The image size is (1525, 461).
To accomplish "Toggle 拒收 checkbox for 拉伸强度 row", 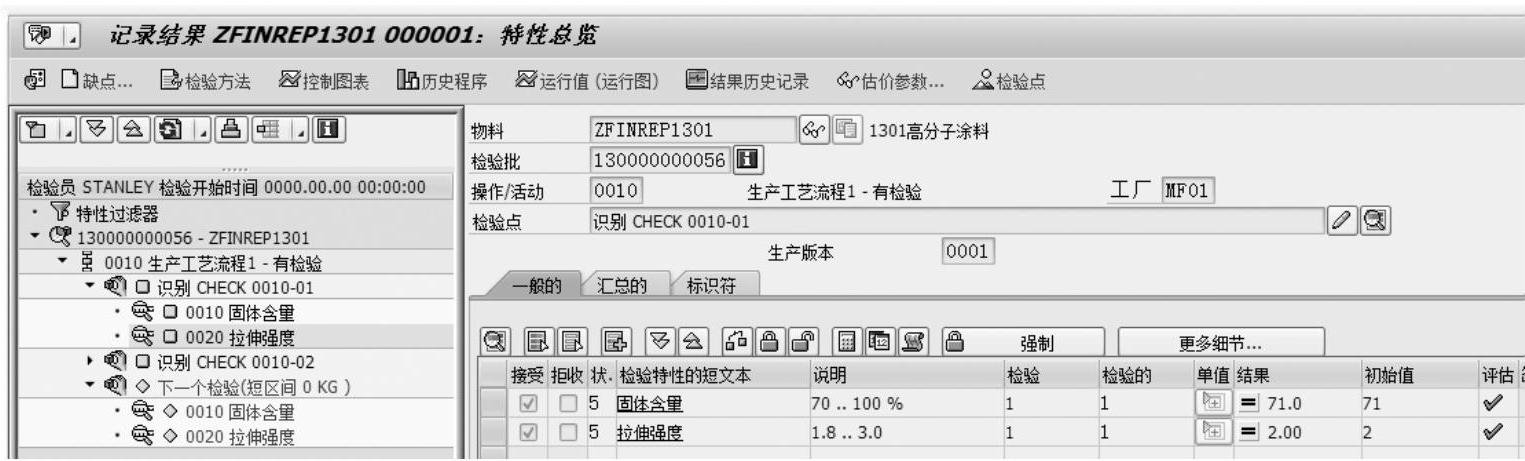I will pyautogui.click(x=568, y=433).
